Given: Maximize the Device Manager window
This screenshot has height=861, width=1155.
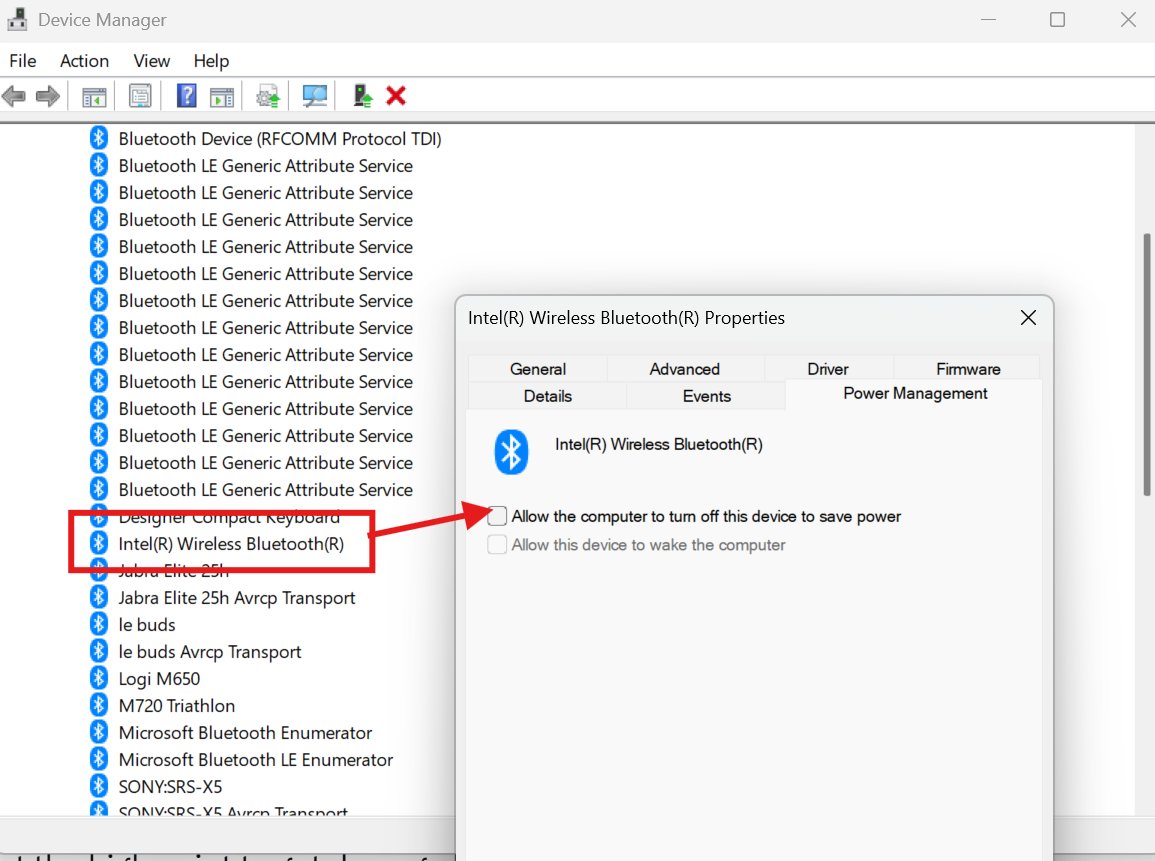Looking at the screenshot, I should 1057,20.
